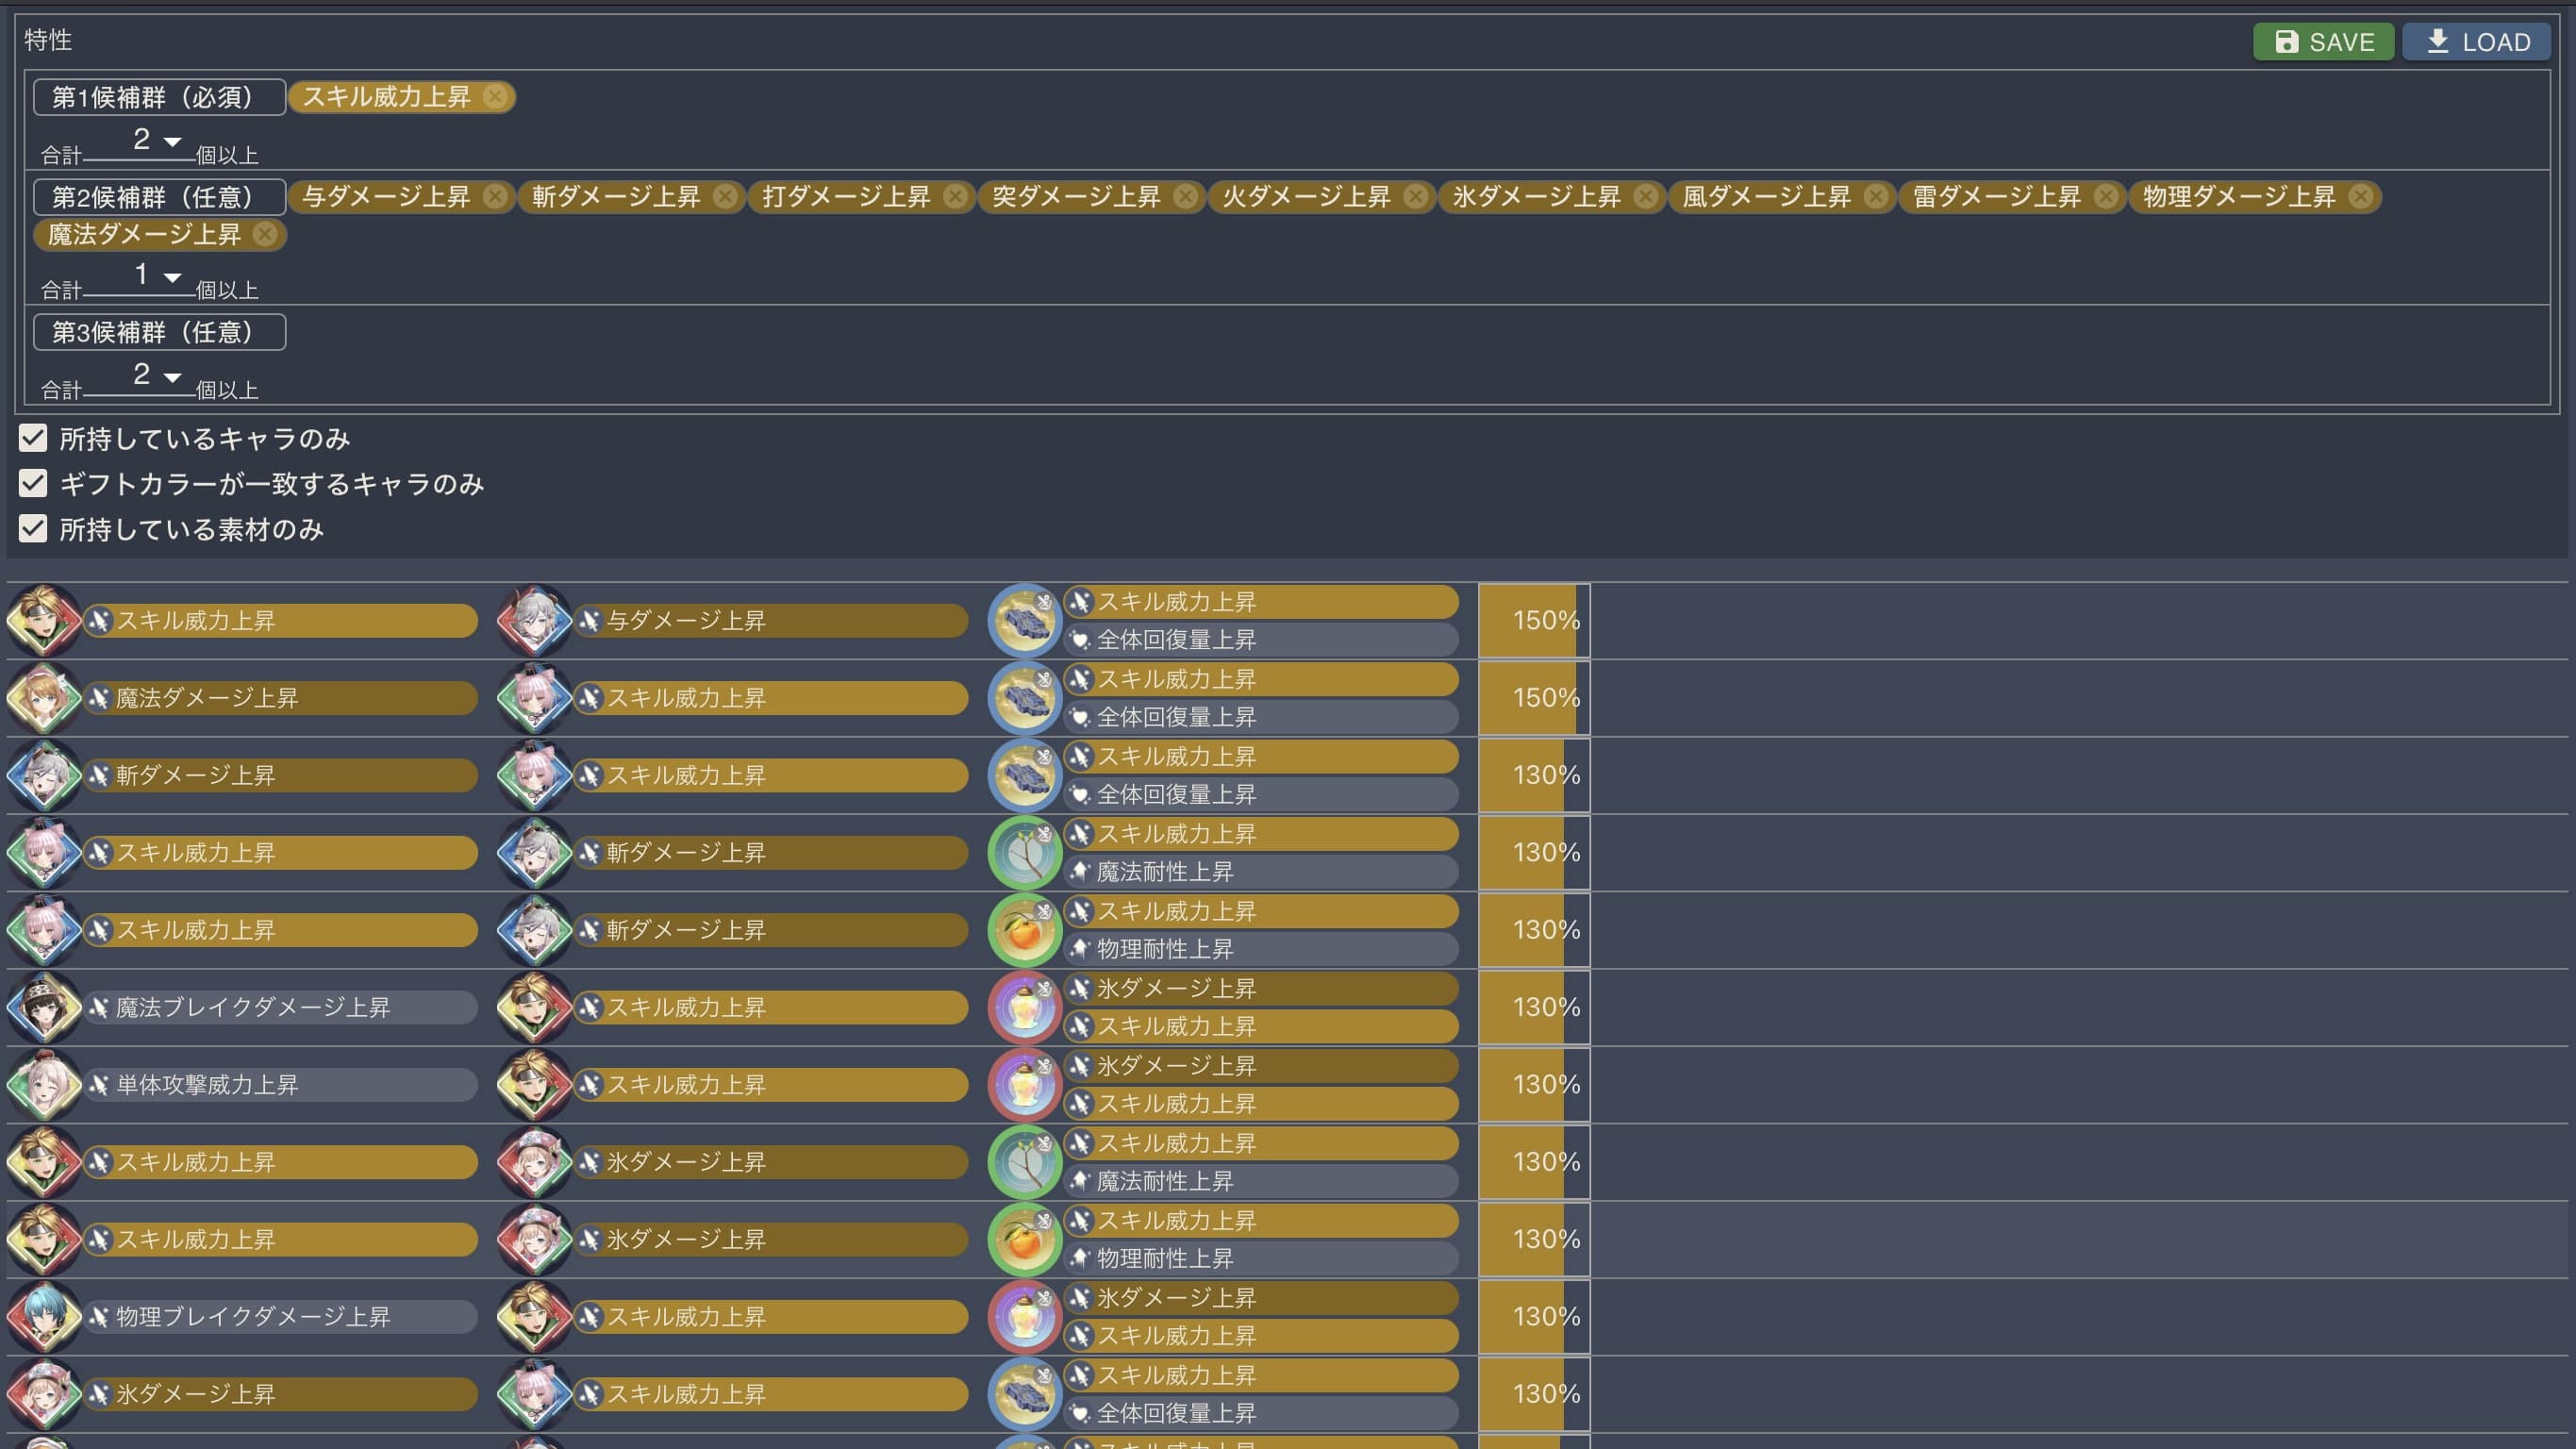Click 魔法ダメージ上昇 row character portrait

tap(44, 697)
